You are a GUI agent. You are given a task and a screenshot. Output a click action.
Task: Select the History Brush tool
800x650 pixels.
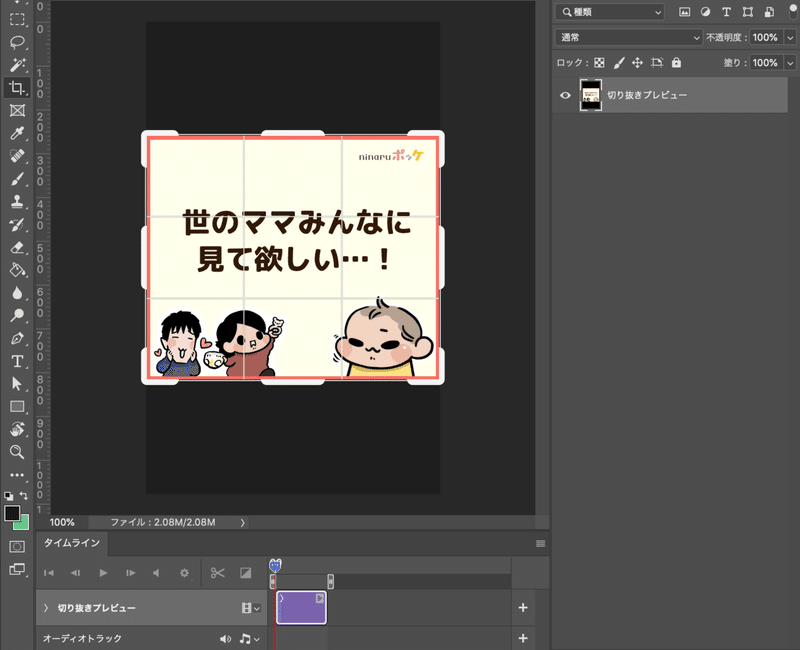point(17,224)
